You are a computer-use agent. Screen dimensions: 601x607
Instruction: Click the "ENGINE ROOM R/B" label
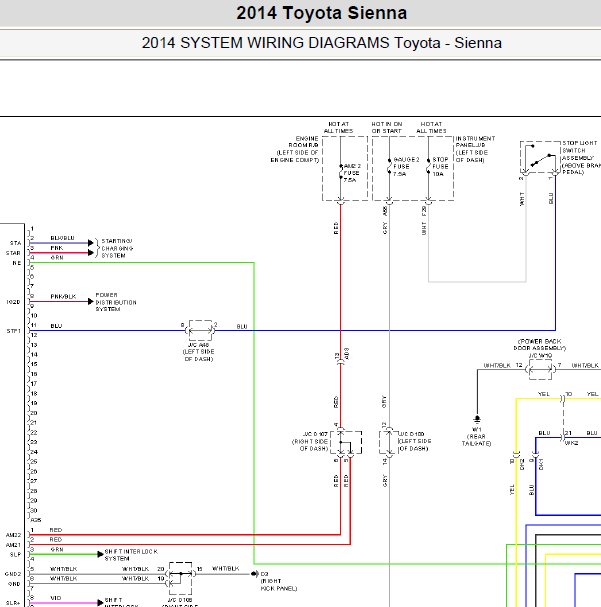pyautogui.click(x=295, y=149)
